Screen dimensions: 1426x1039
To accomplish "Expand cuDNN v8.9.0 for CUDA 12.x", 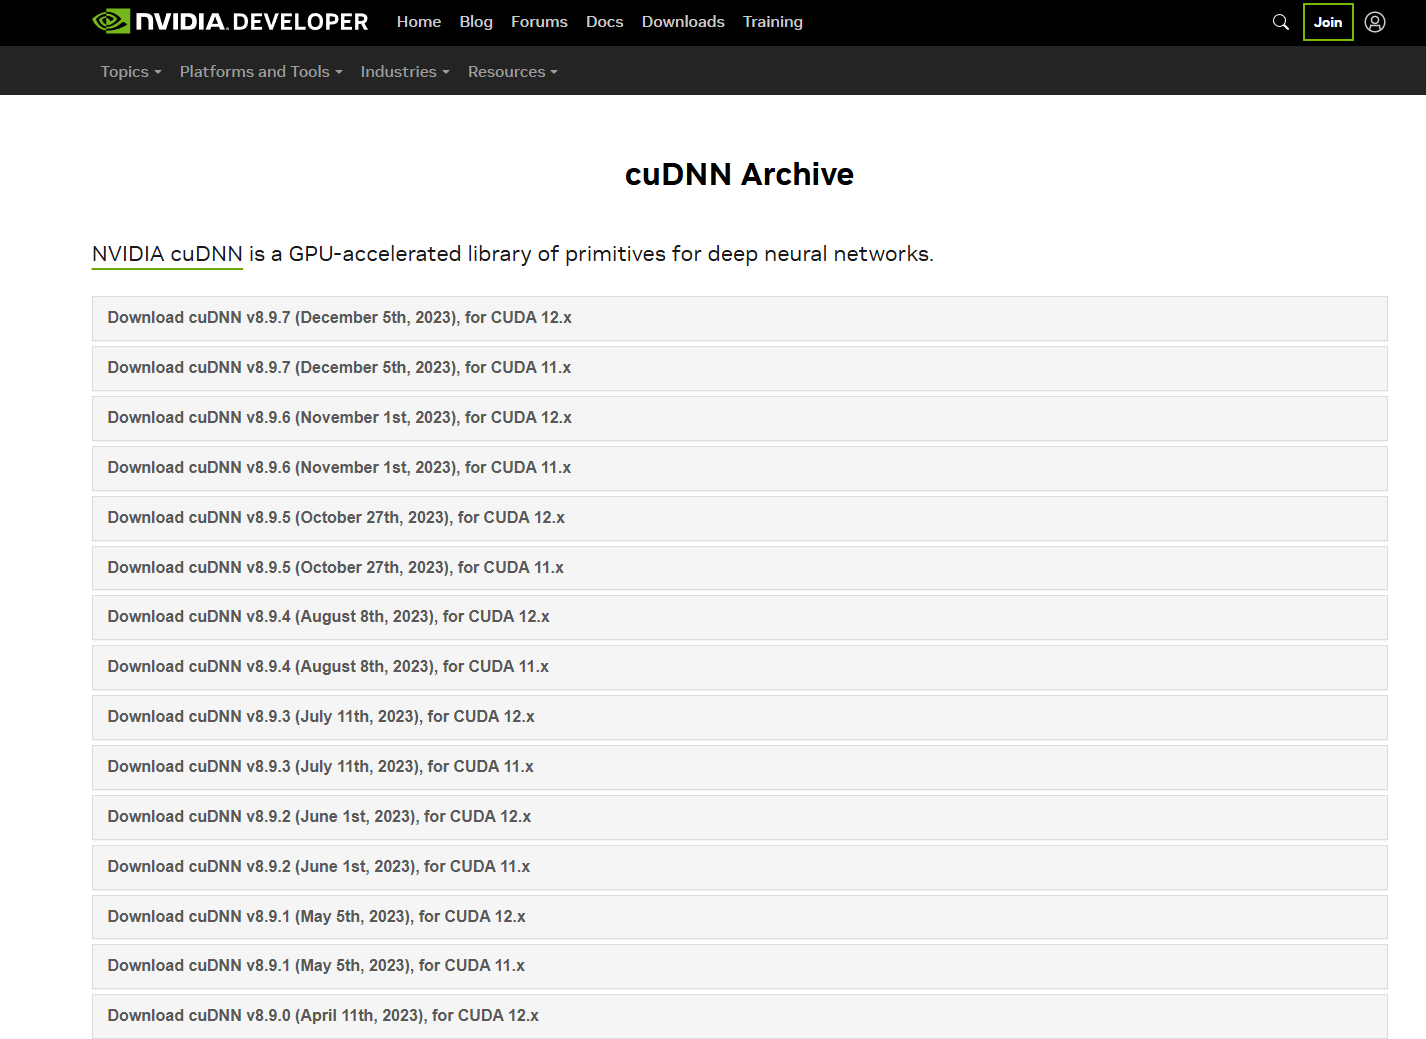I will point(323,1016).
